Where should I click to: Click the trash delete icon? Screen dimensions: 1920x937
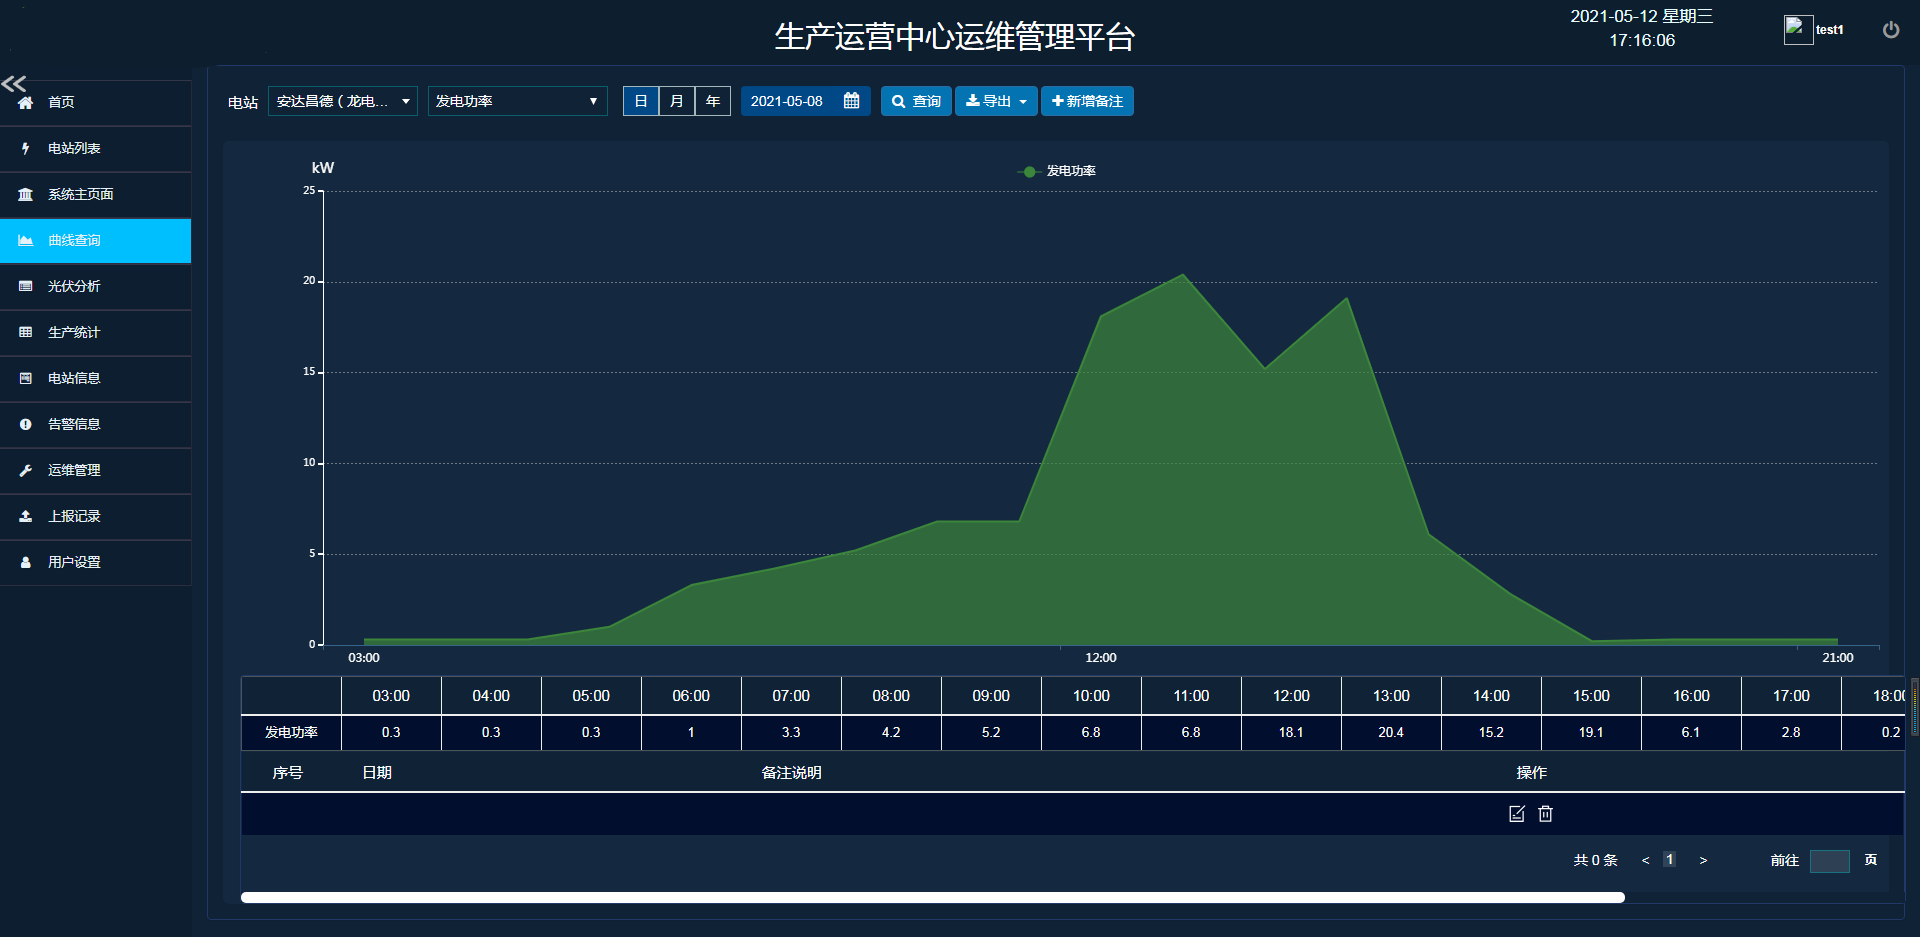(x=1545, y=814)
